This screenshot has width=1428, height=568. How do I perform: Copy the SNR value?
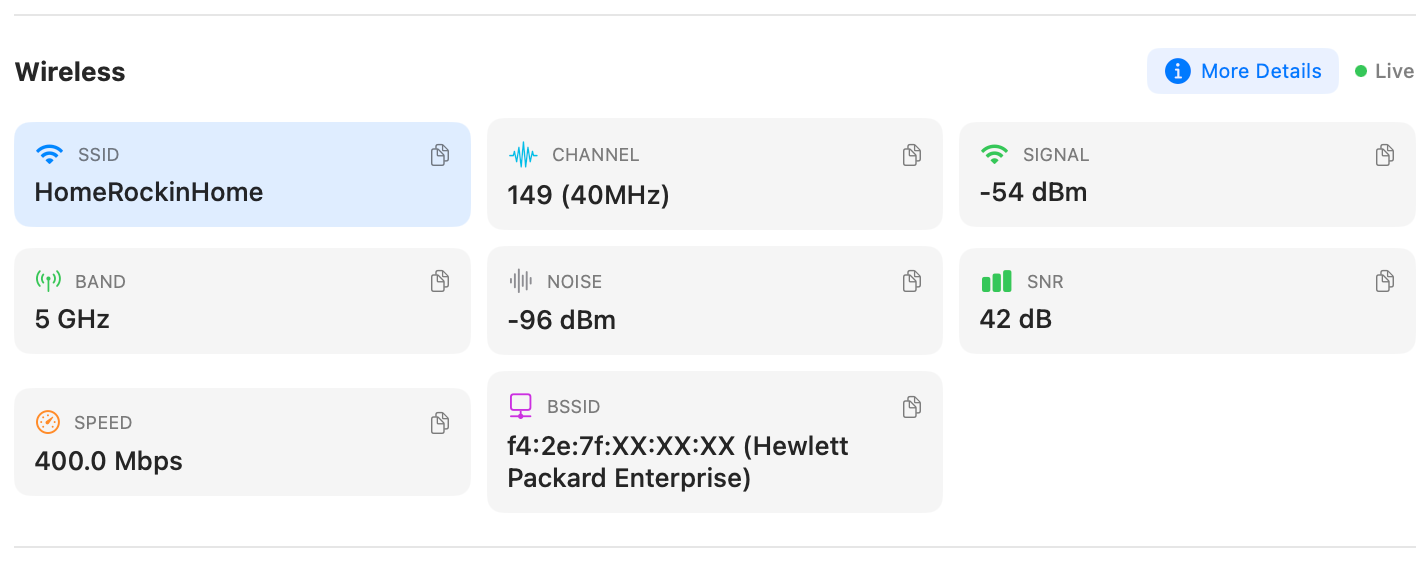(x=1385, y=281)
